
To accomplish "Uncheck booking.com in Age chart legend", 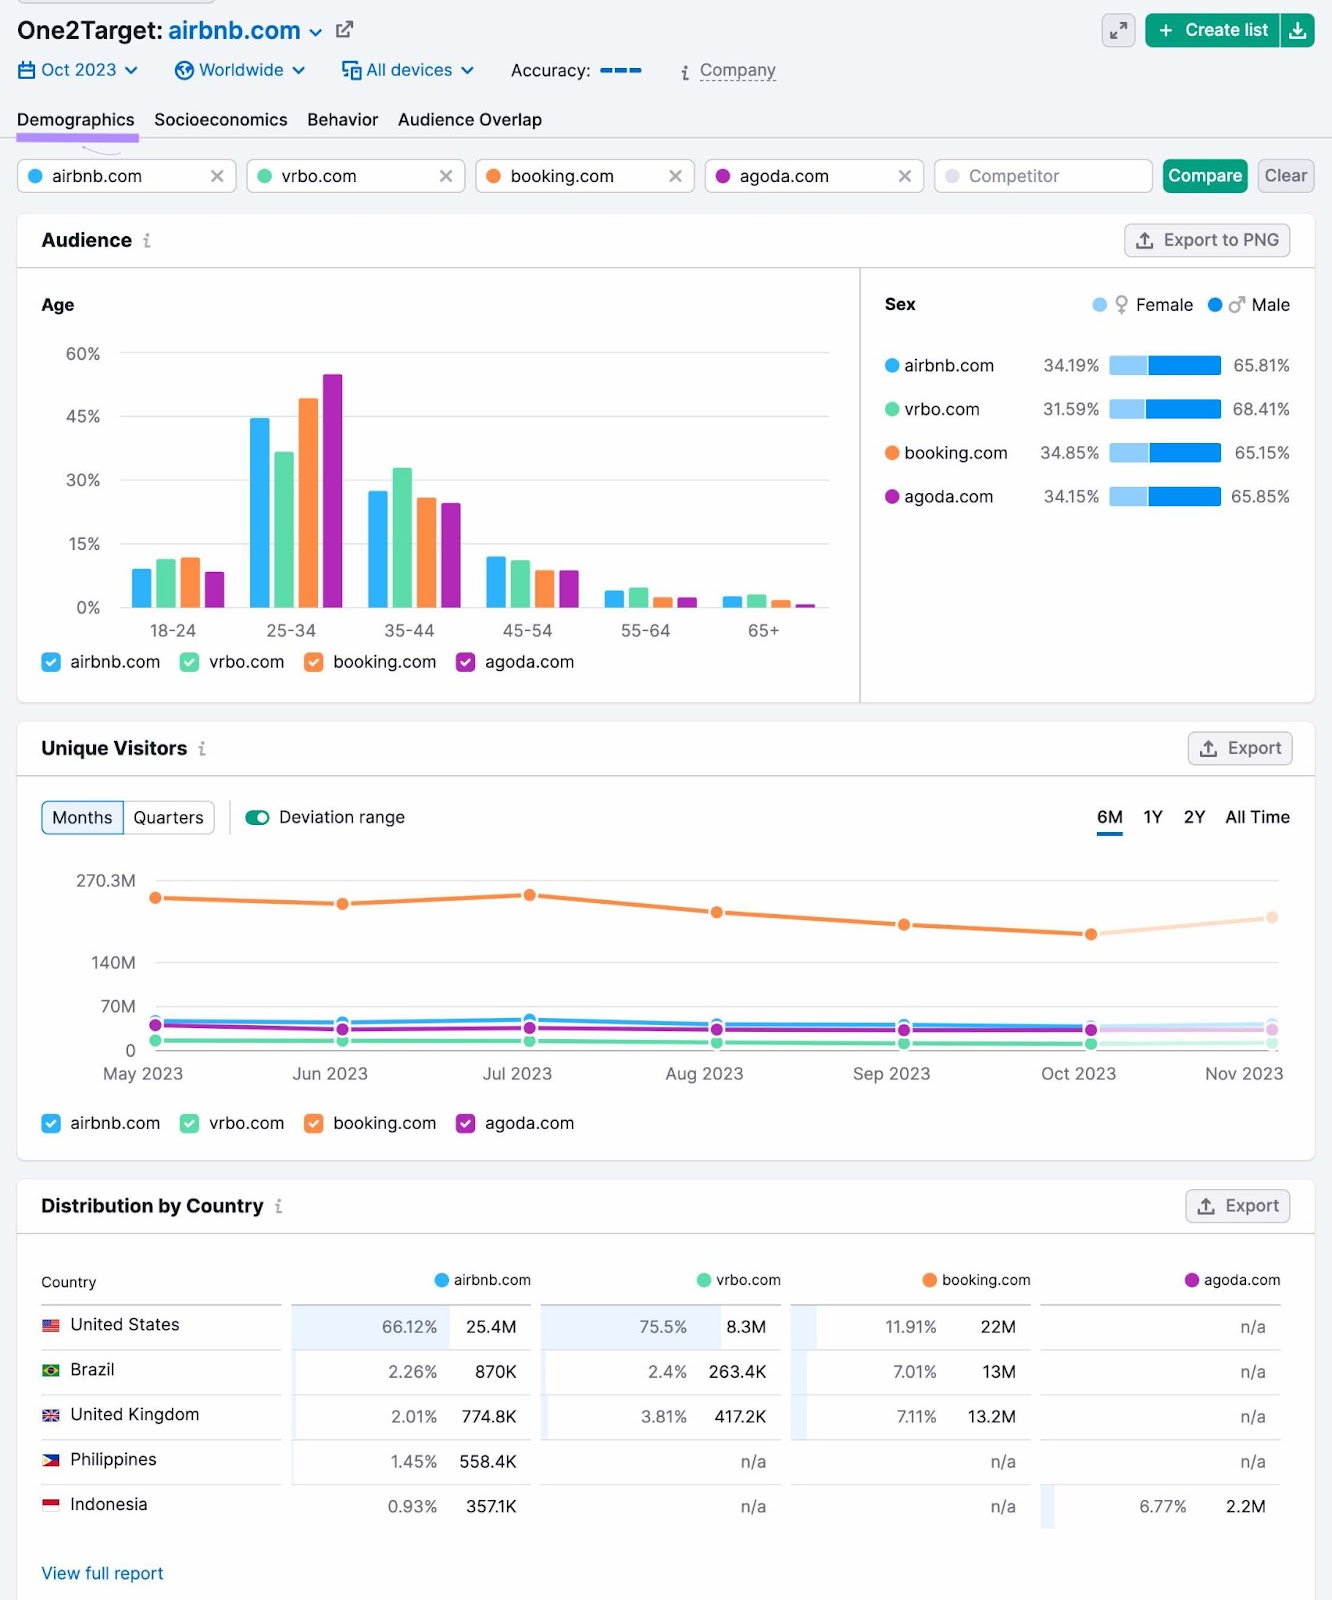I will tap(314, 662).
